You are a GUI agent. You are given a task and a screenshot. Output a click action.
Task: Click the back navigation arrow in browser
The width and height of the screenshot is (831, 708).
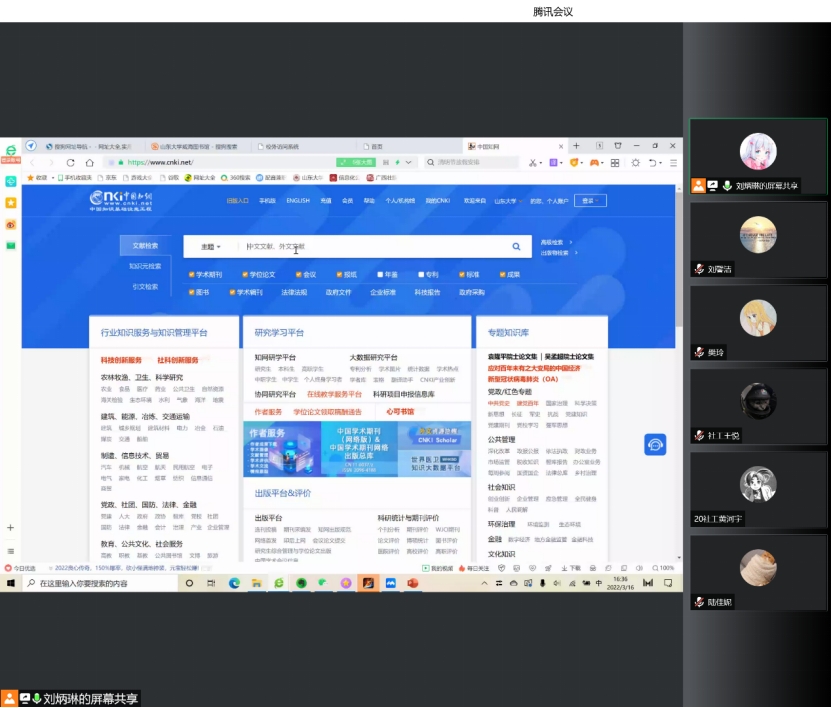[33, 162]
